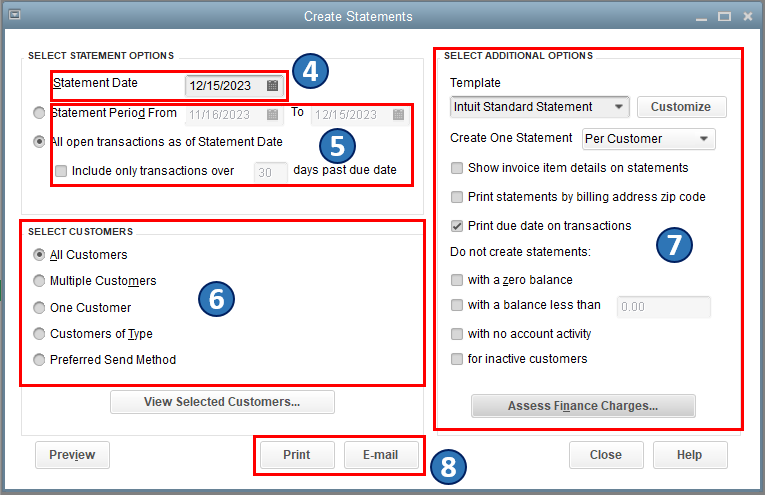This screenshot has height=495, width=765.
Task: Click the Close button at bottom
Action: [606, 455]
